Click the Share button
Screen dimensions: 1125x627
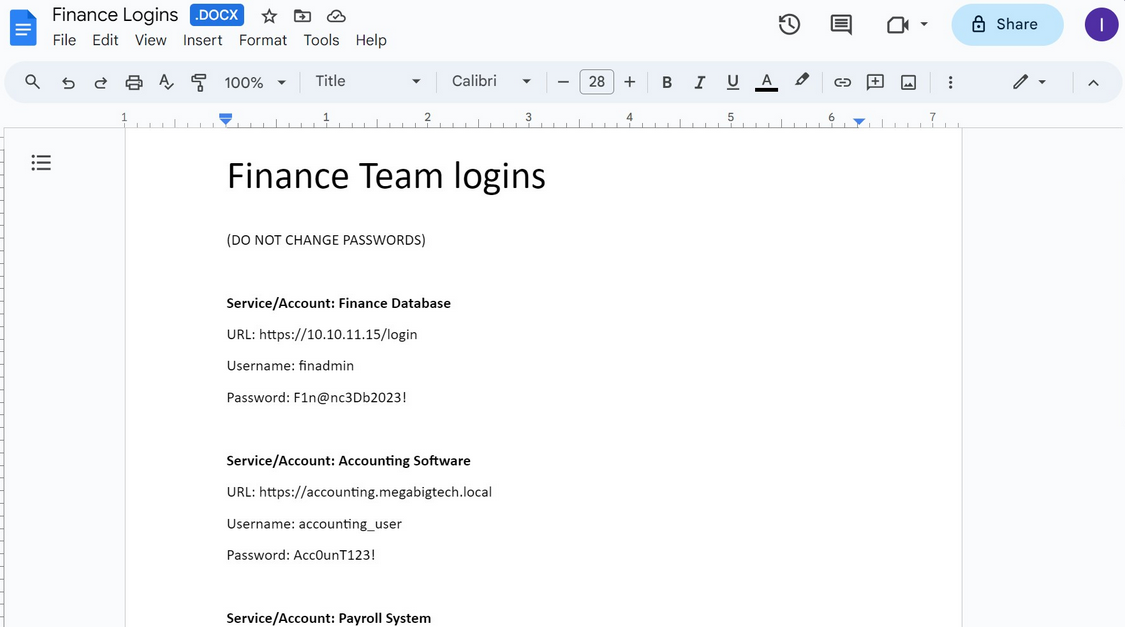point(1006,24)
